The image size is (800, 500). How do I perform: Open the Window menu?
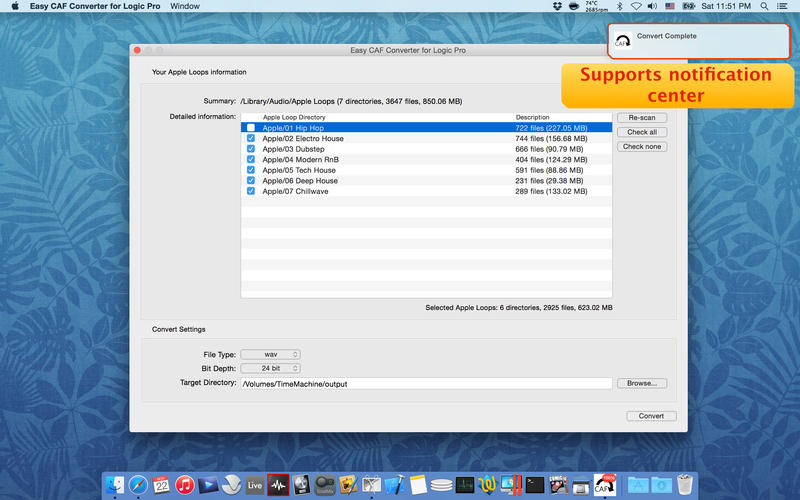[x=185, y=6]
